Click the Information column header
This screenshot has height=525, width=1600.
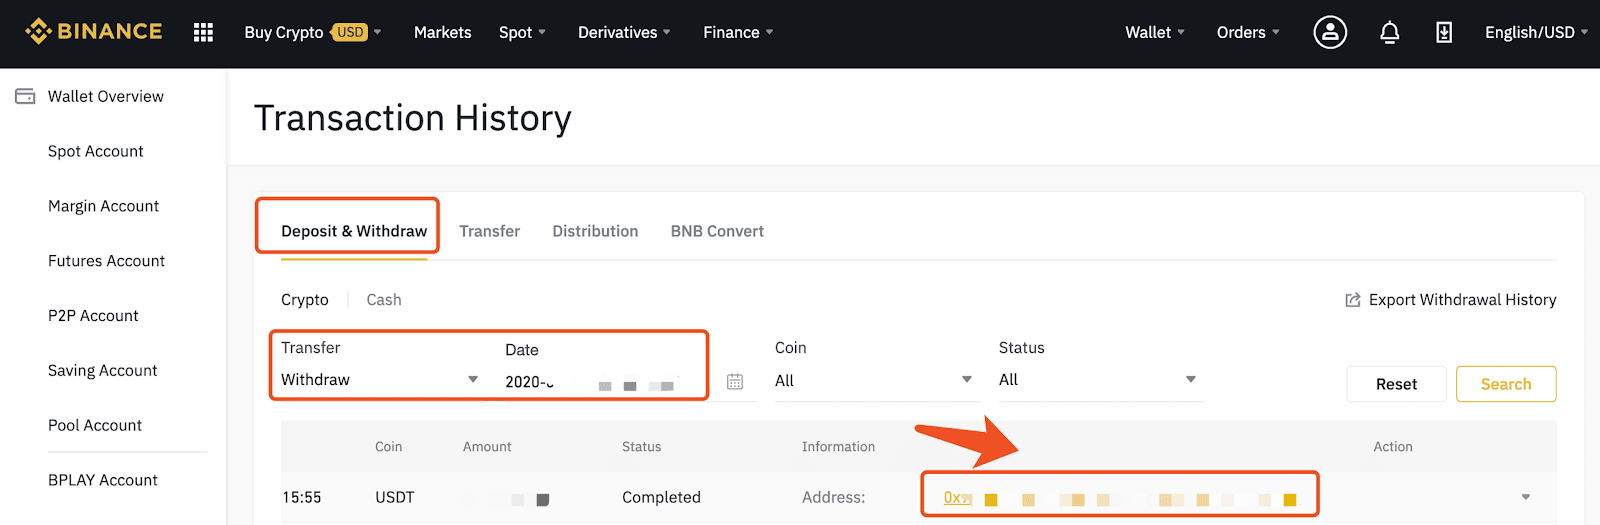click(838, 447)
